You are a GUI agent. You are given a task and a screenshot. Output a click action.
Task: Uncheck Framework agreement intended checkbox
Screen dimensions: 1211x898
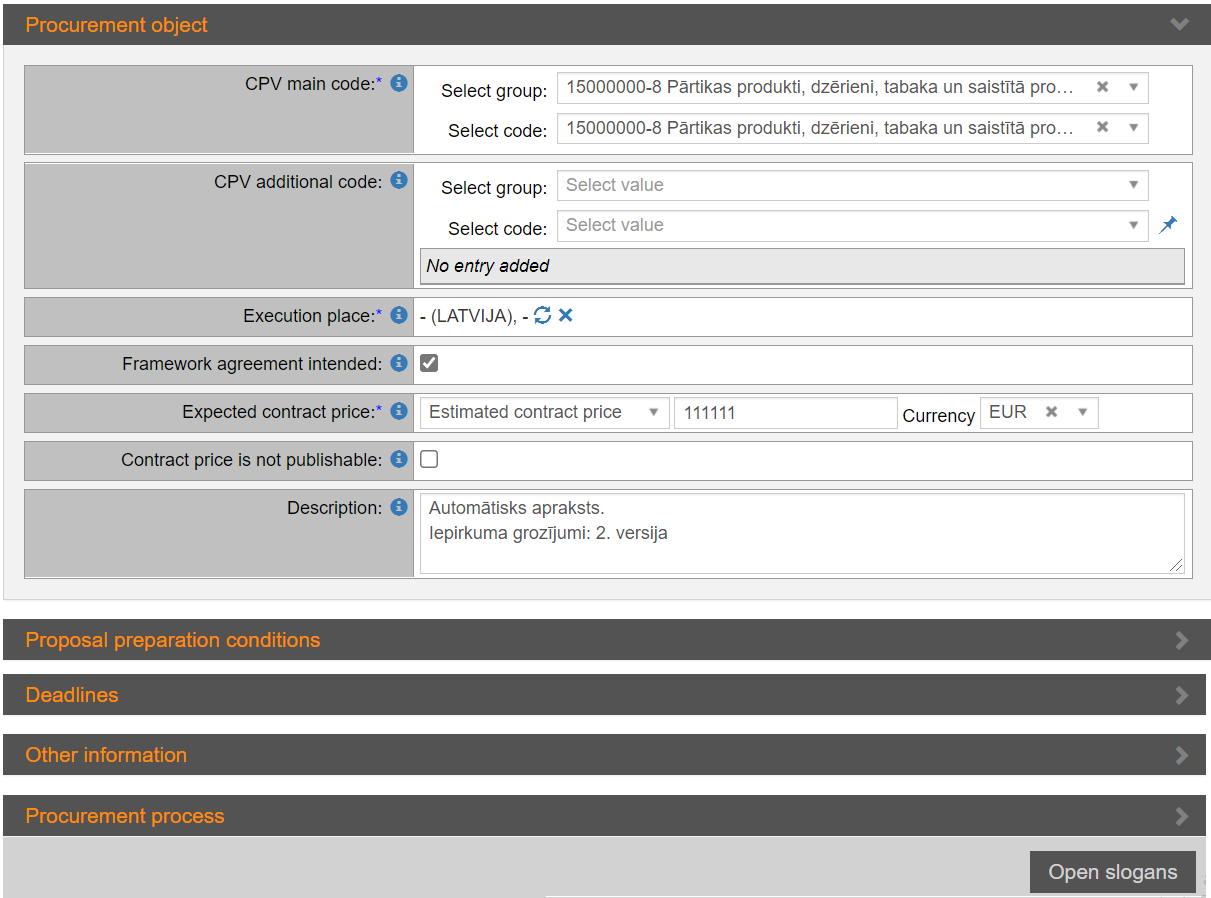[429, 363]
